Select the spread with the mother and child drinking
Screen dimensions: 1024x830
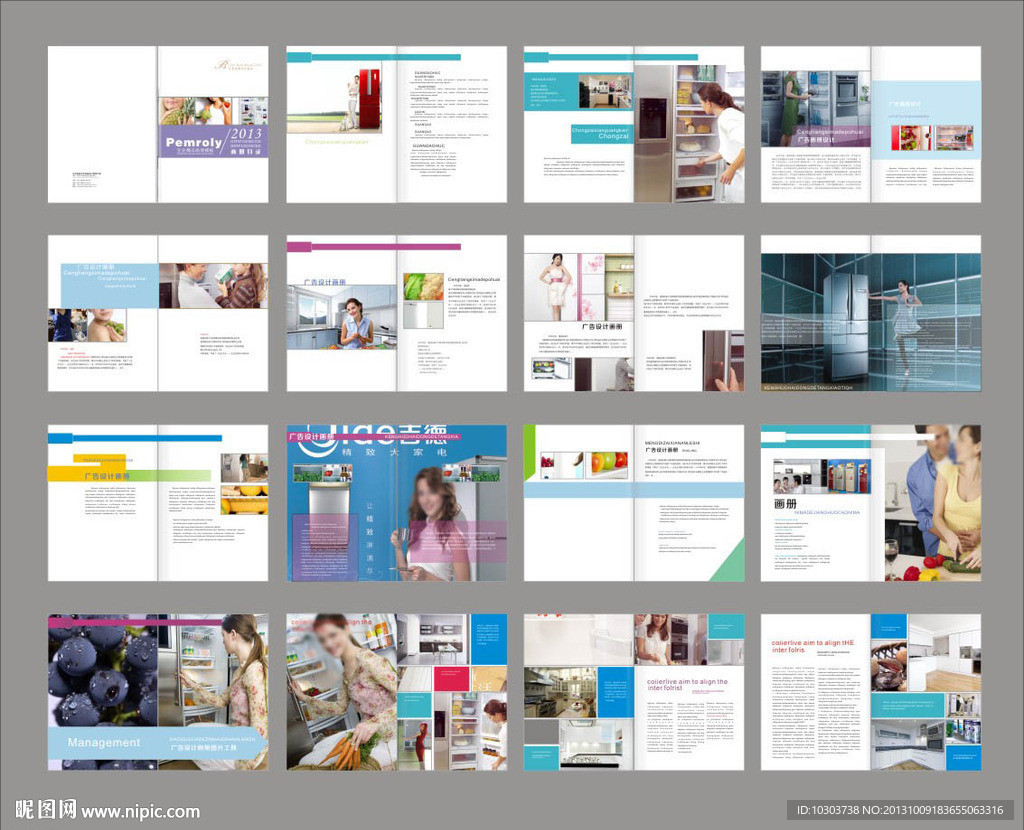point(158,313)
